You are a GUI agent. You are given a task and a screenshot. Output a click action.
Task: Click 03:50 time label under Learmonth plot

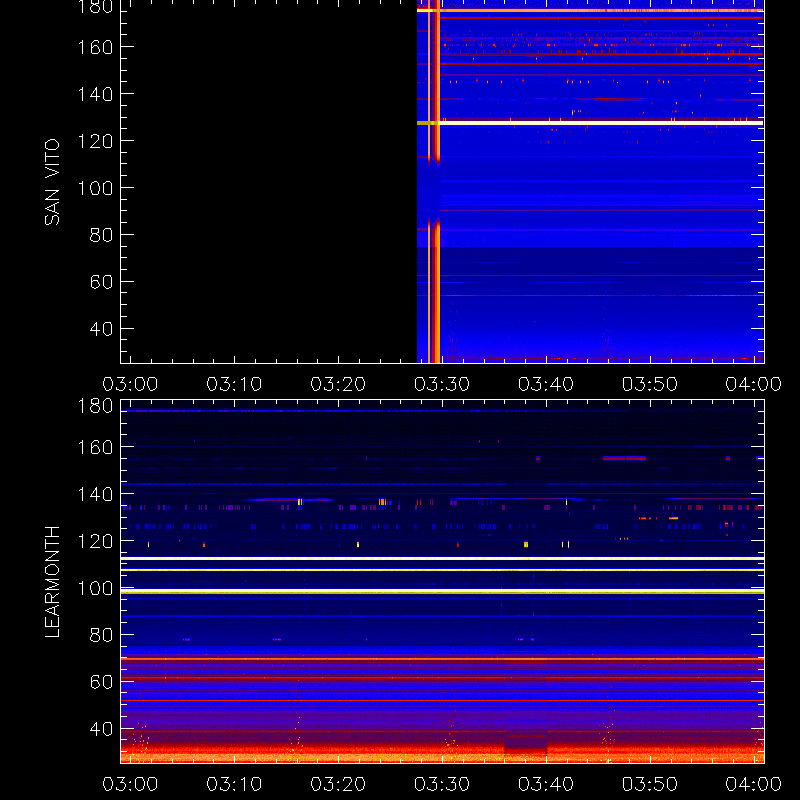(650, 784)
